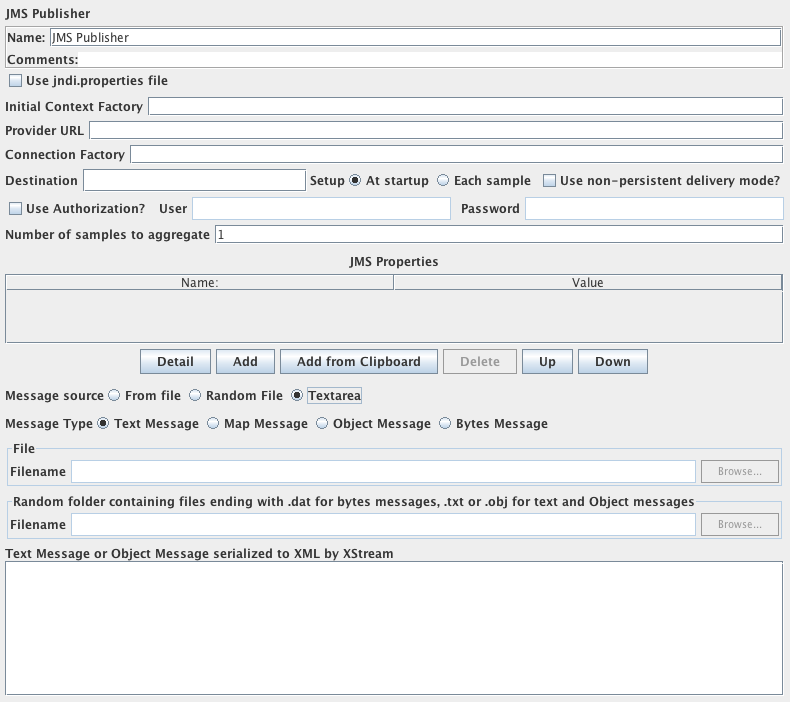Select At startup setup radio button
Viewport: 790px width, 702px height.
tap(355, 181)
